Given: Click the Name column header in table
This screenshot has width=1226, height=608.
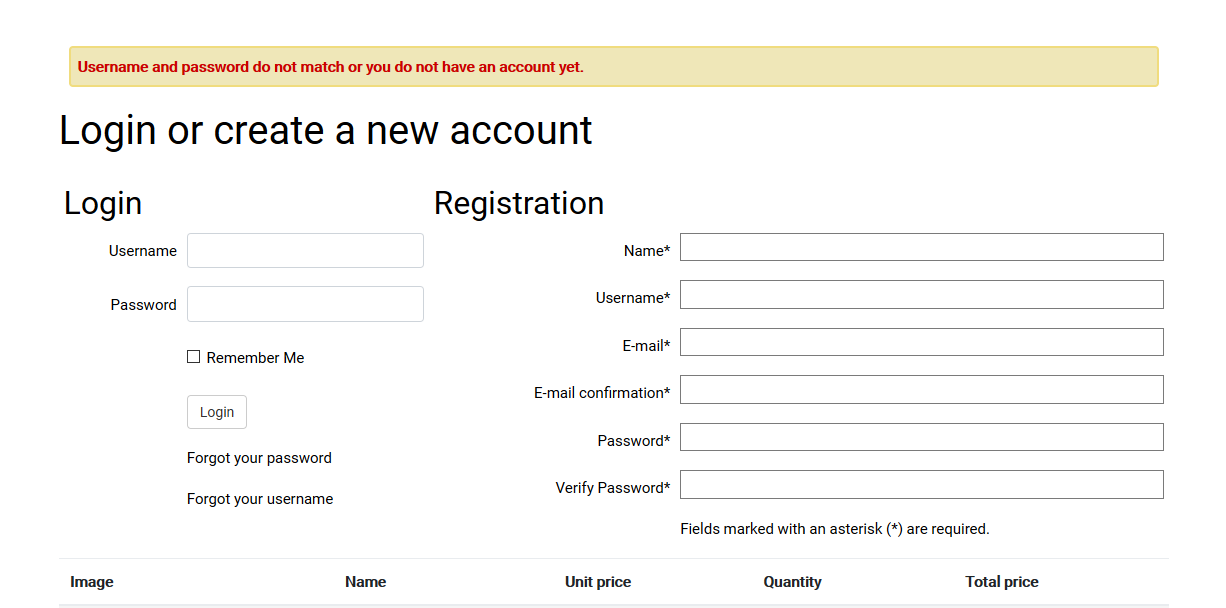Looking at the screenshot, I should click(x=365, y=582).
